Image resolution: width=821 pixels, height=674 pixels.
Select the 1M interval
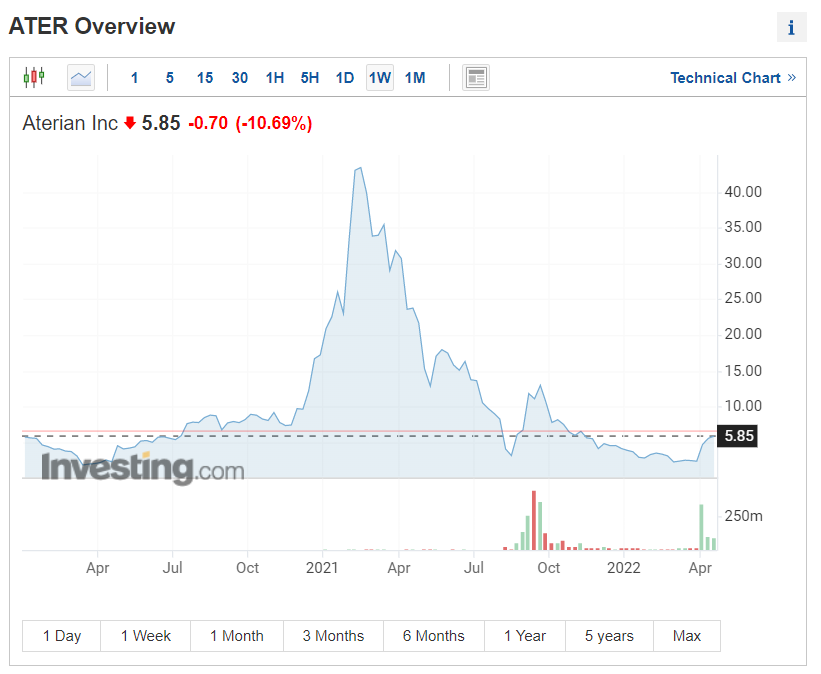pyautogui.click(x=415, y=78)
